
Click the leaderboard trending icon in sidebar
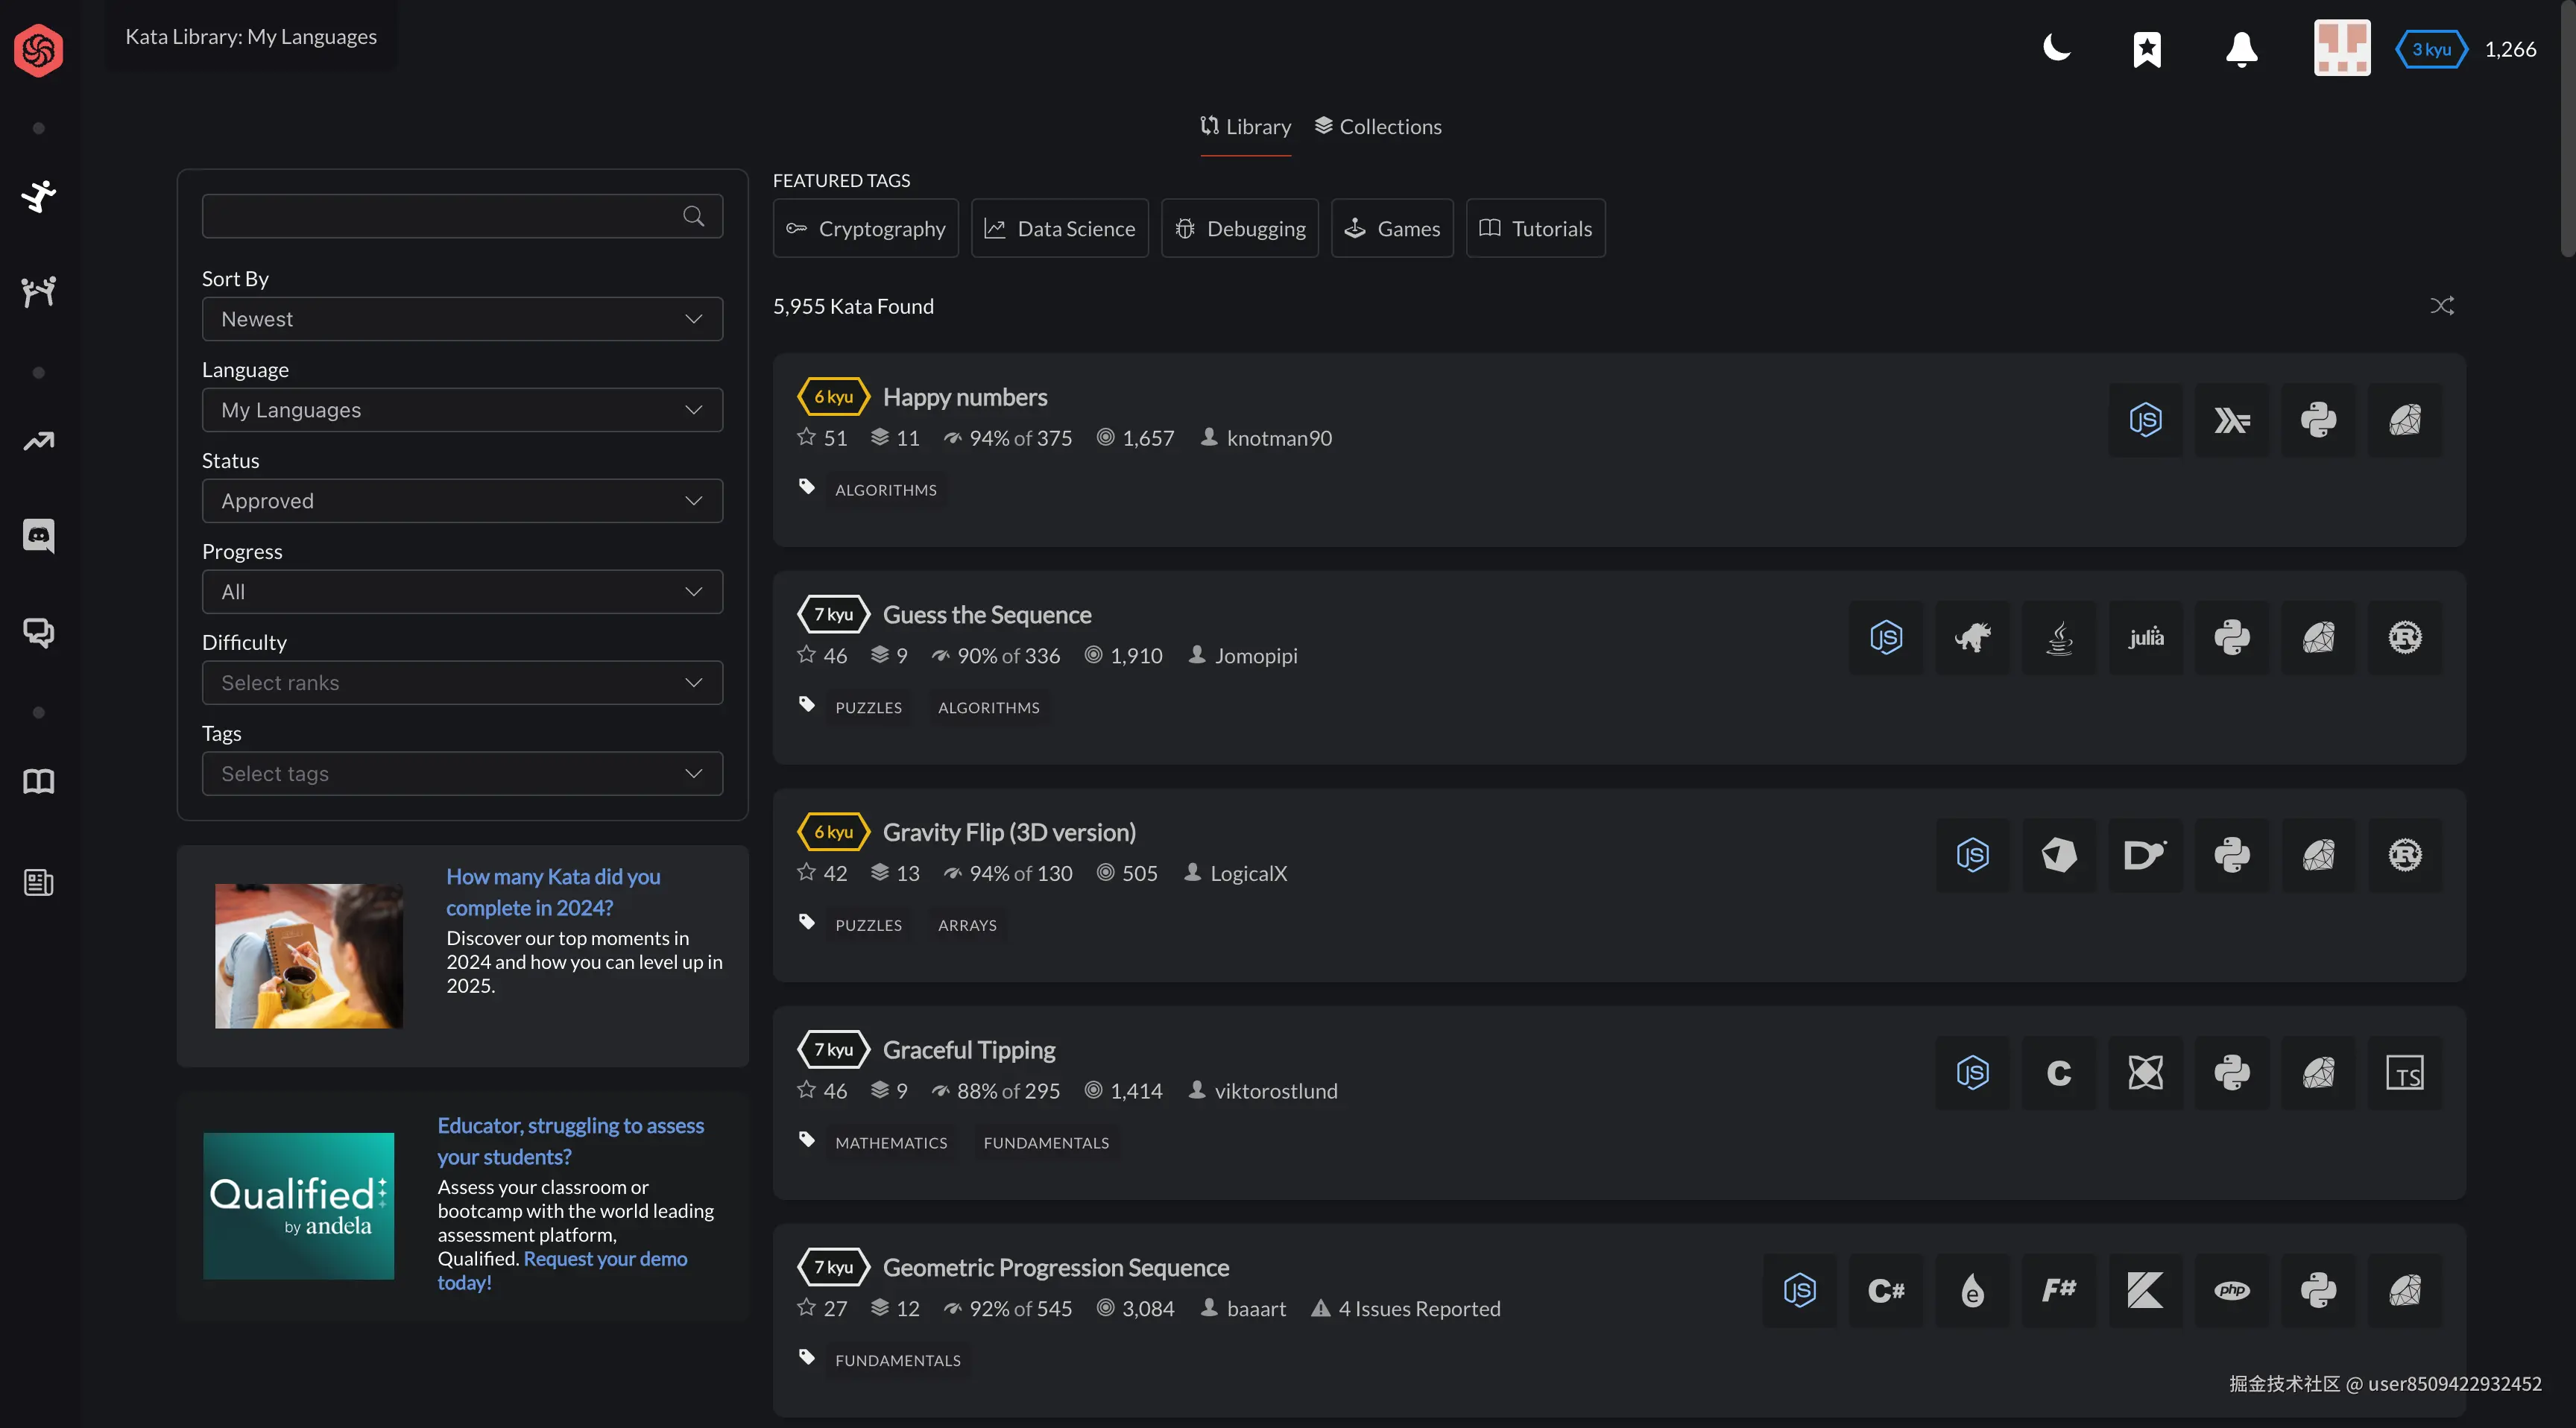(x=39, y=441)
